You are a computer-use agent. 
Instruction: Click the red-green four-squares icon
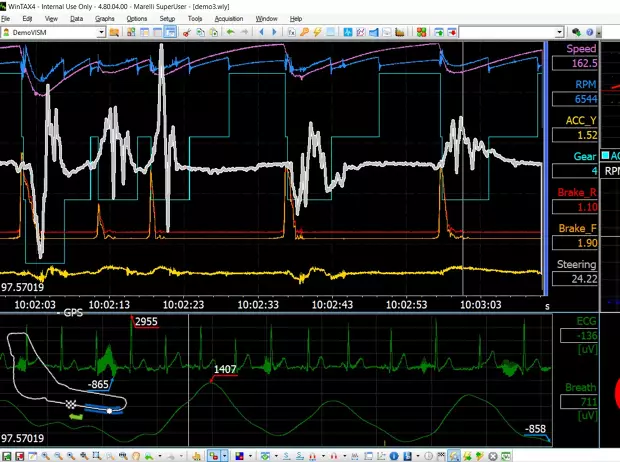(x=422, y=32)
